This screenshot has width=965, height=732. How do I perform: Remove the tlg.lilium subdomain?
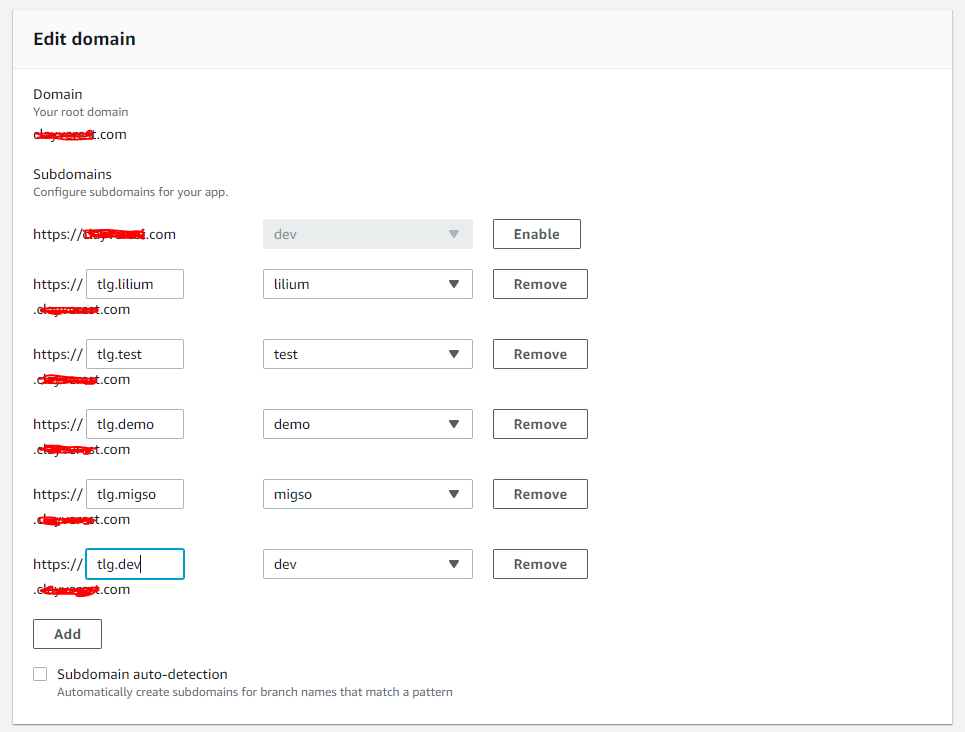539,283
